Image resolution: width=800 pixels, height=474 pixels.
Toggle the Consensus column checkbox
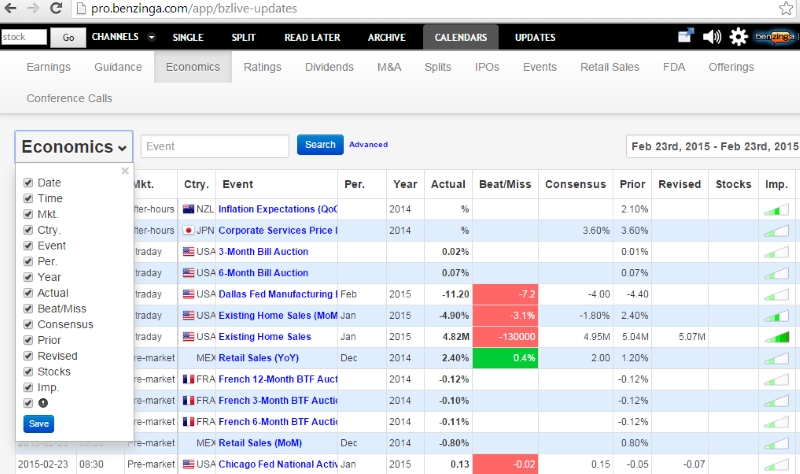coord(28,325)
